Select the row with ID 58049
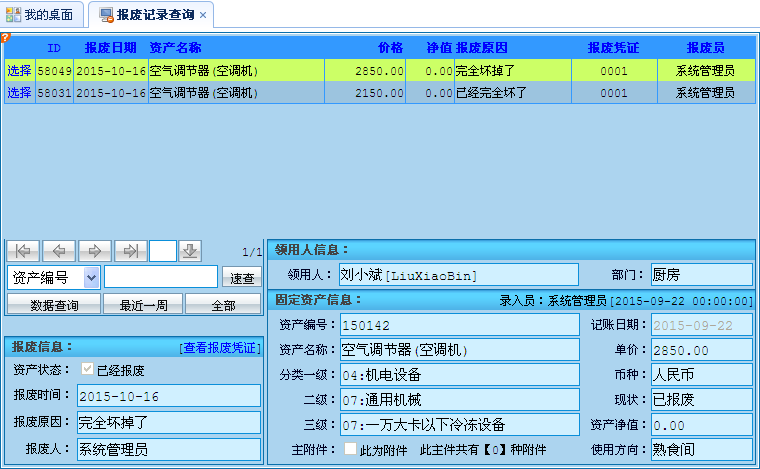The image size is (760, 469). pos(19,71)
